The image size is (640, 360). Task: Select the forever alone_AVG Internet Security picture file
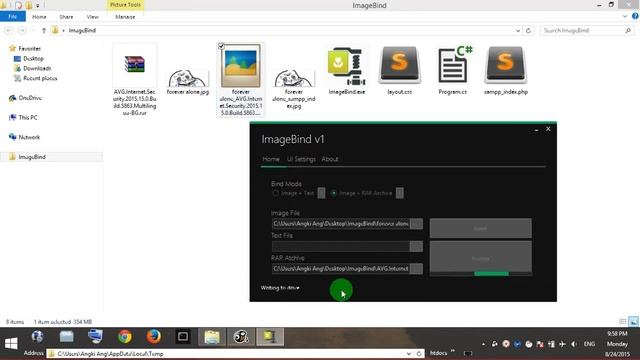tap(240, 80)
